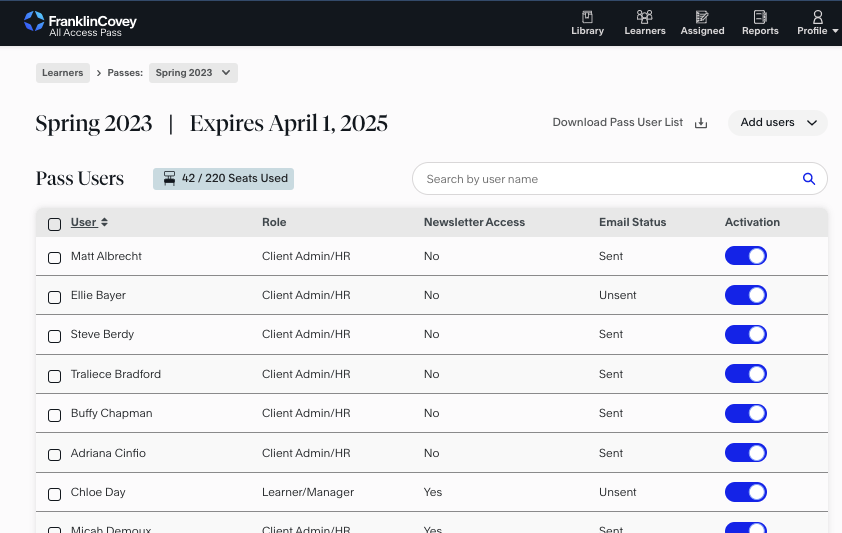Click Download Pass User List link
This screenshot has width=842, height=533.
[617, 123]
